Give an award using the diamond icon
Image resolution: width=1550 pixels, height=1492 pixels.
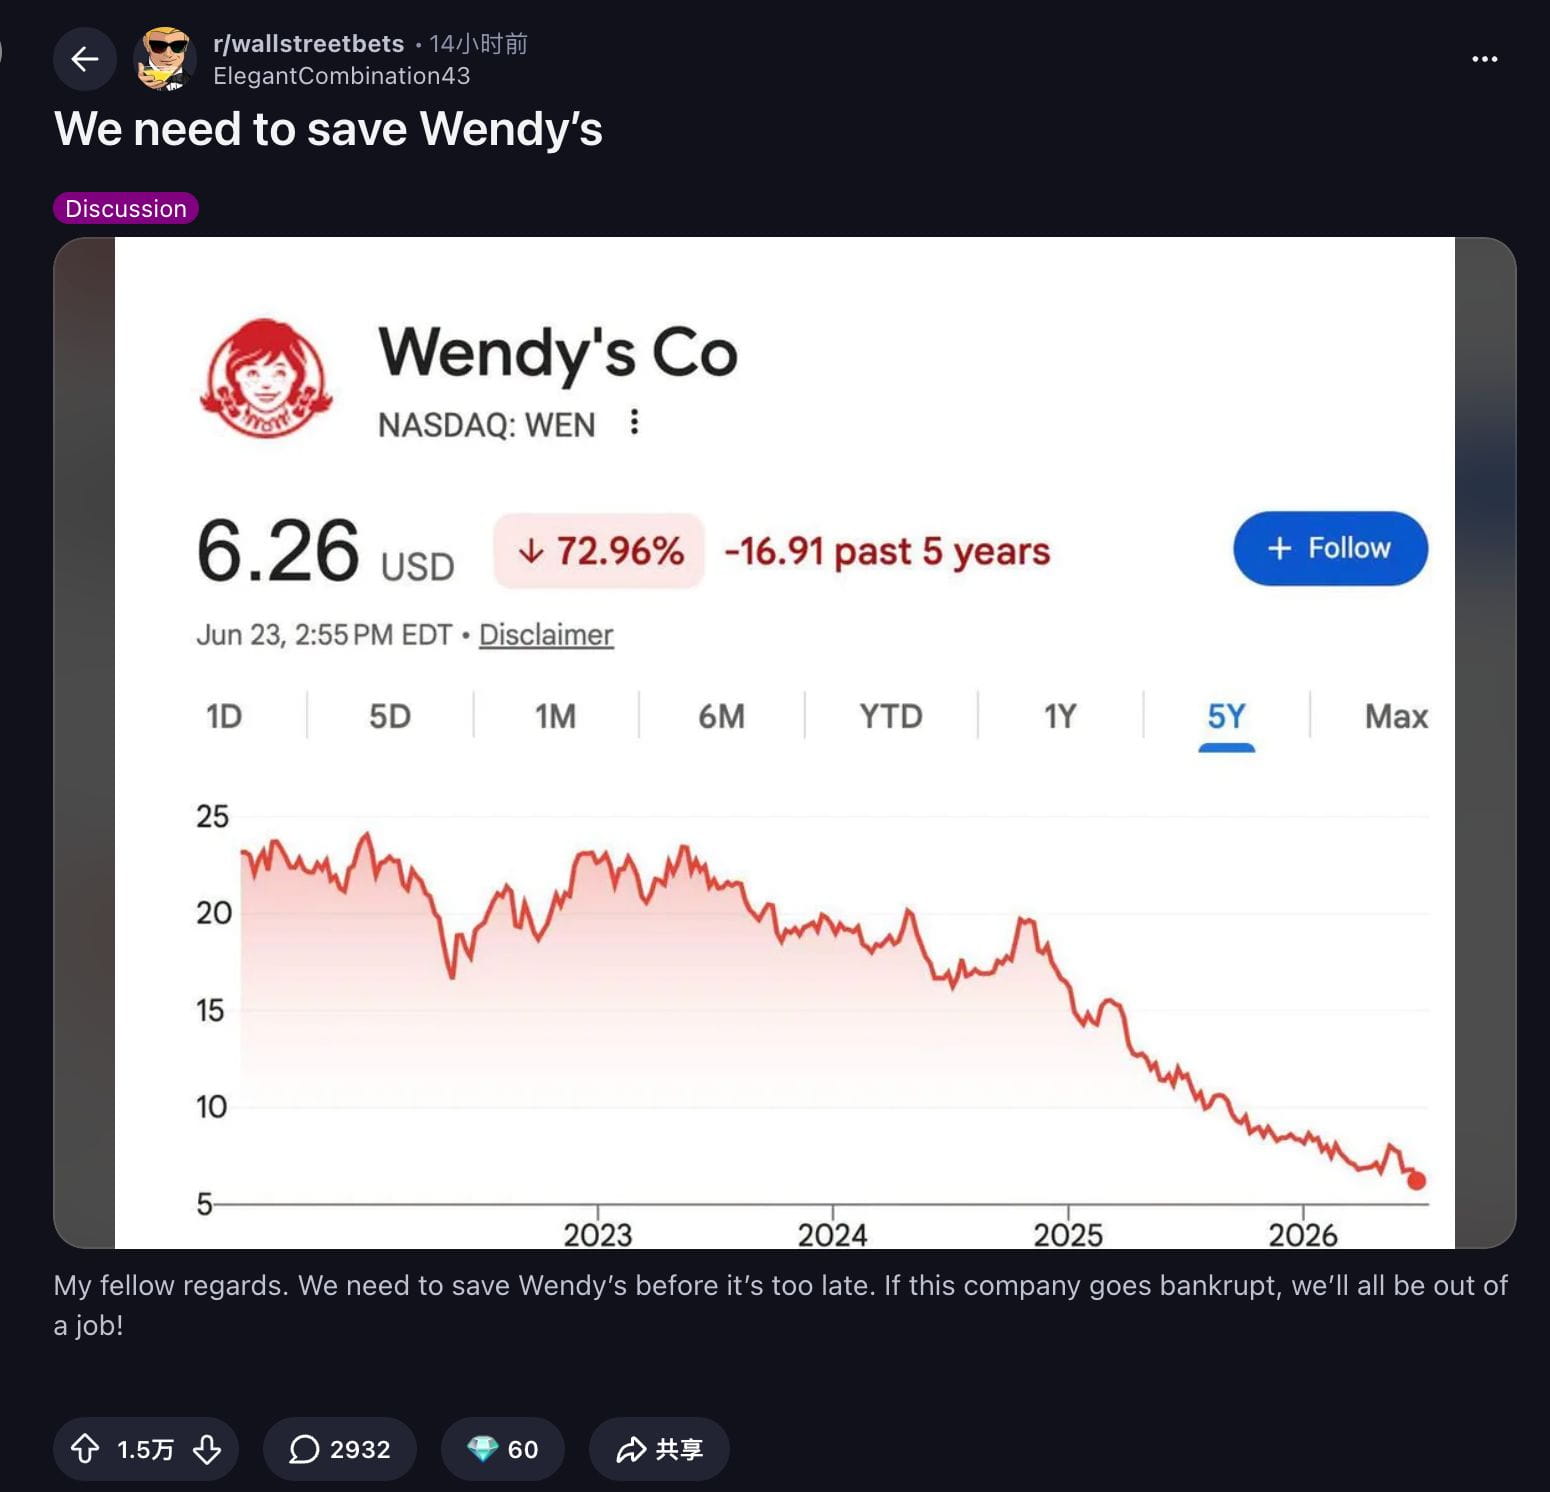point(502,1448)
